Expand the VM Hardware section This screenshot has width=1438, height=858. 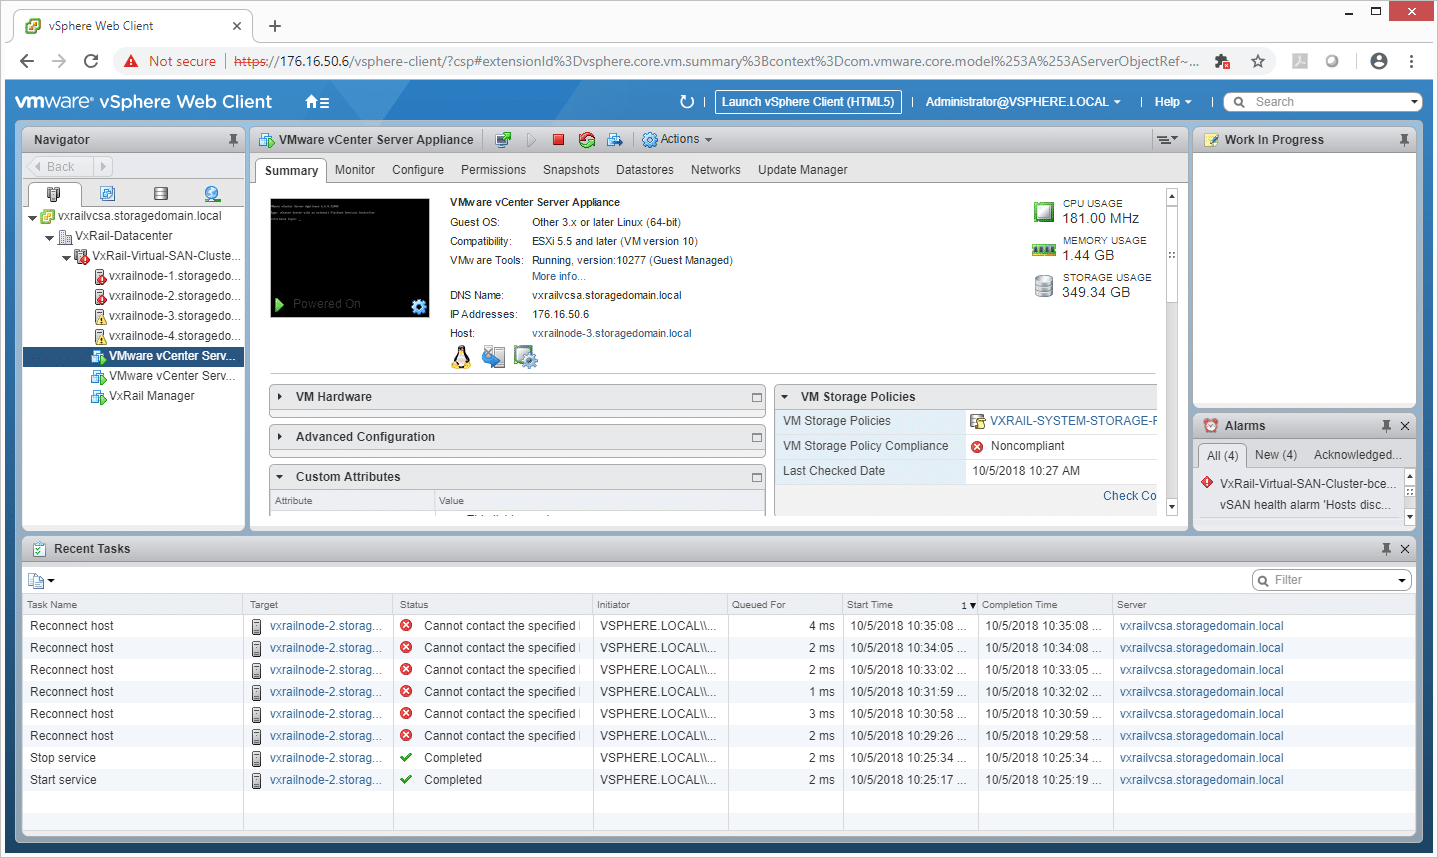(x=280, y=397)
